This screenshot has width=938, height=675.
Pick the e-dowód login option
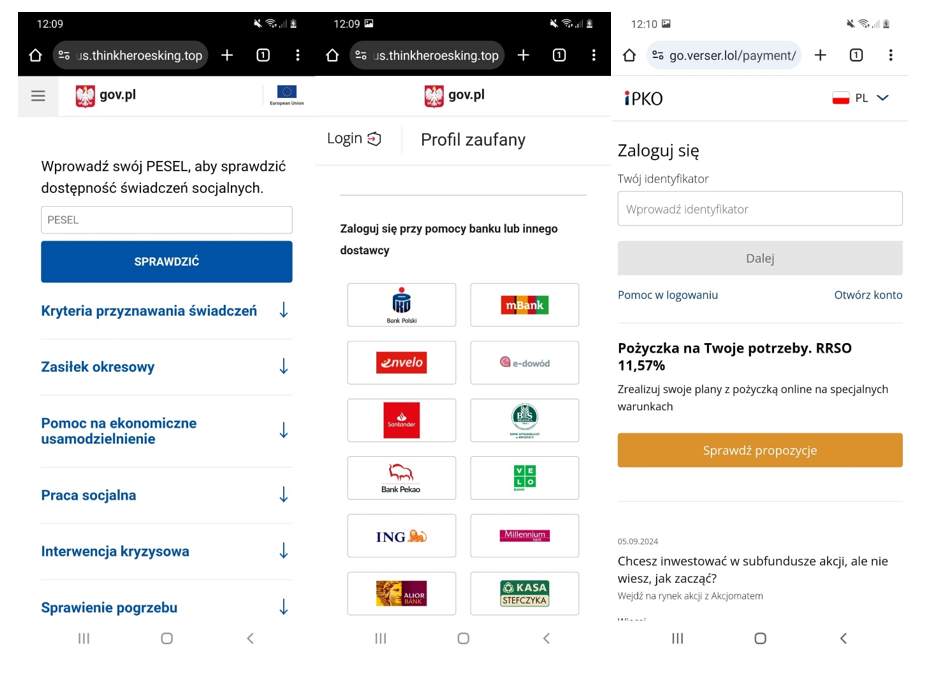click(524, 363)
